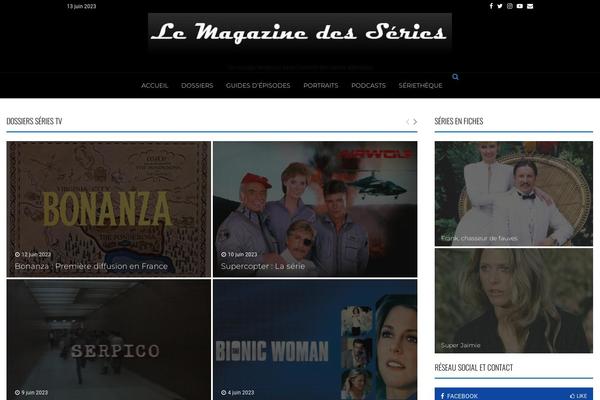
Task: Open the Serpico dossier thumbnail
Action: (x=109, y=340)
